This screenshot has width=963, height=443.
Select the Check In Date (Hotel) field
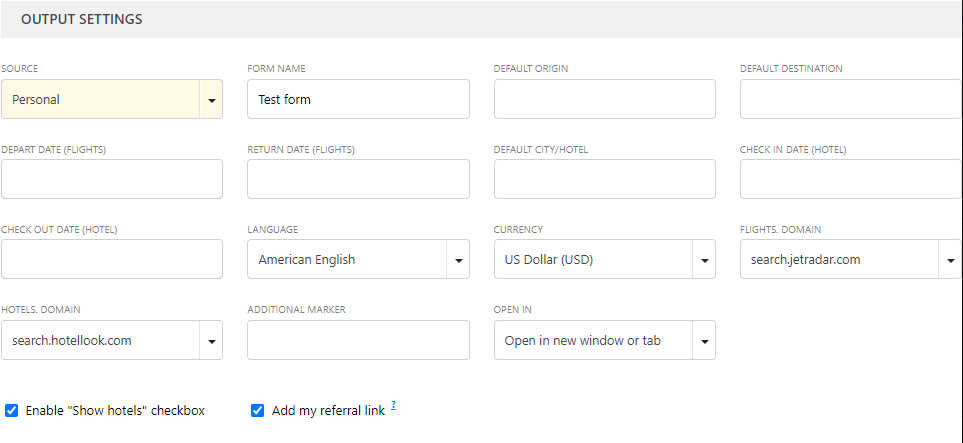tap(850, 179)
